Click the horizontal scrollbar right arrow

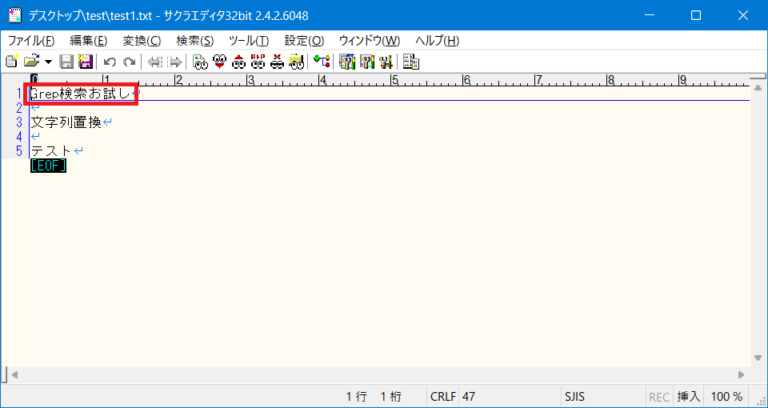click(x=741, y=374)
